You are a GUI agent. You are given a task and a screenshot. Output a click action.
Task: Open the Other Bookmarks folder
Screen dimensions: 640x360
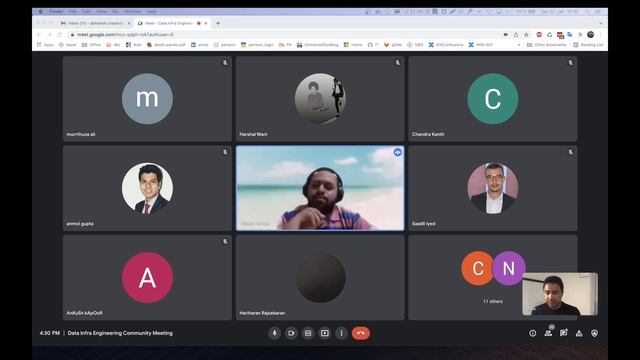547,45
